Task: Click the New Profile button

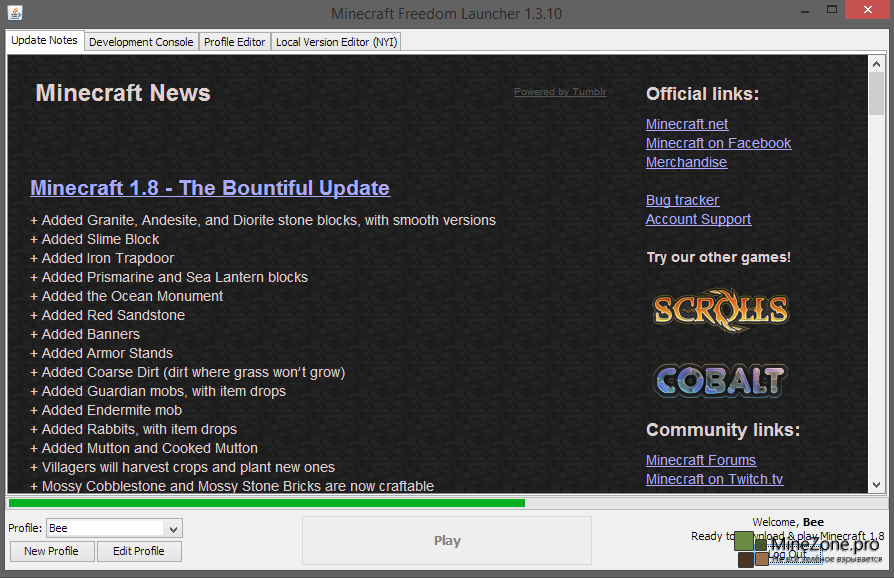Action: pyautogui.click(x=52, y=551)
